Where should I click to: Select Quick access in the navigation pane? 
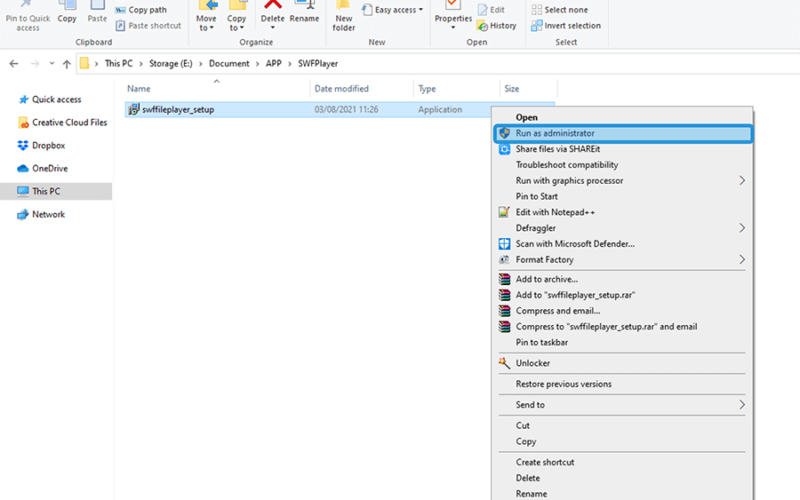[x=57, y=99]
